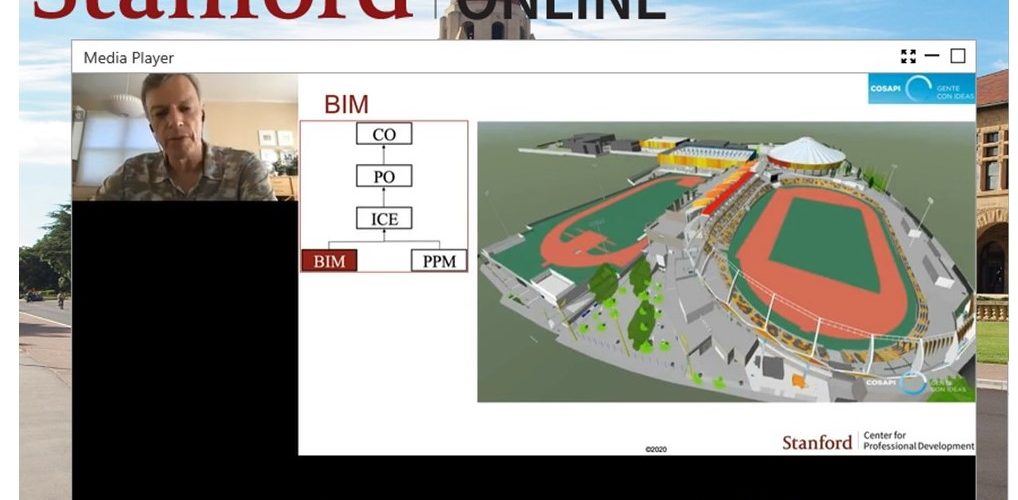Click the white domed arena in model
Screen dimensions: 1018x500
tap(805, 154)
